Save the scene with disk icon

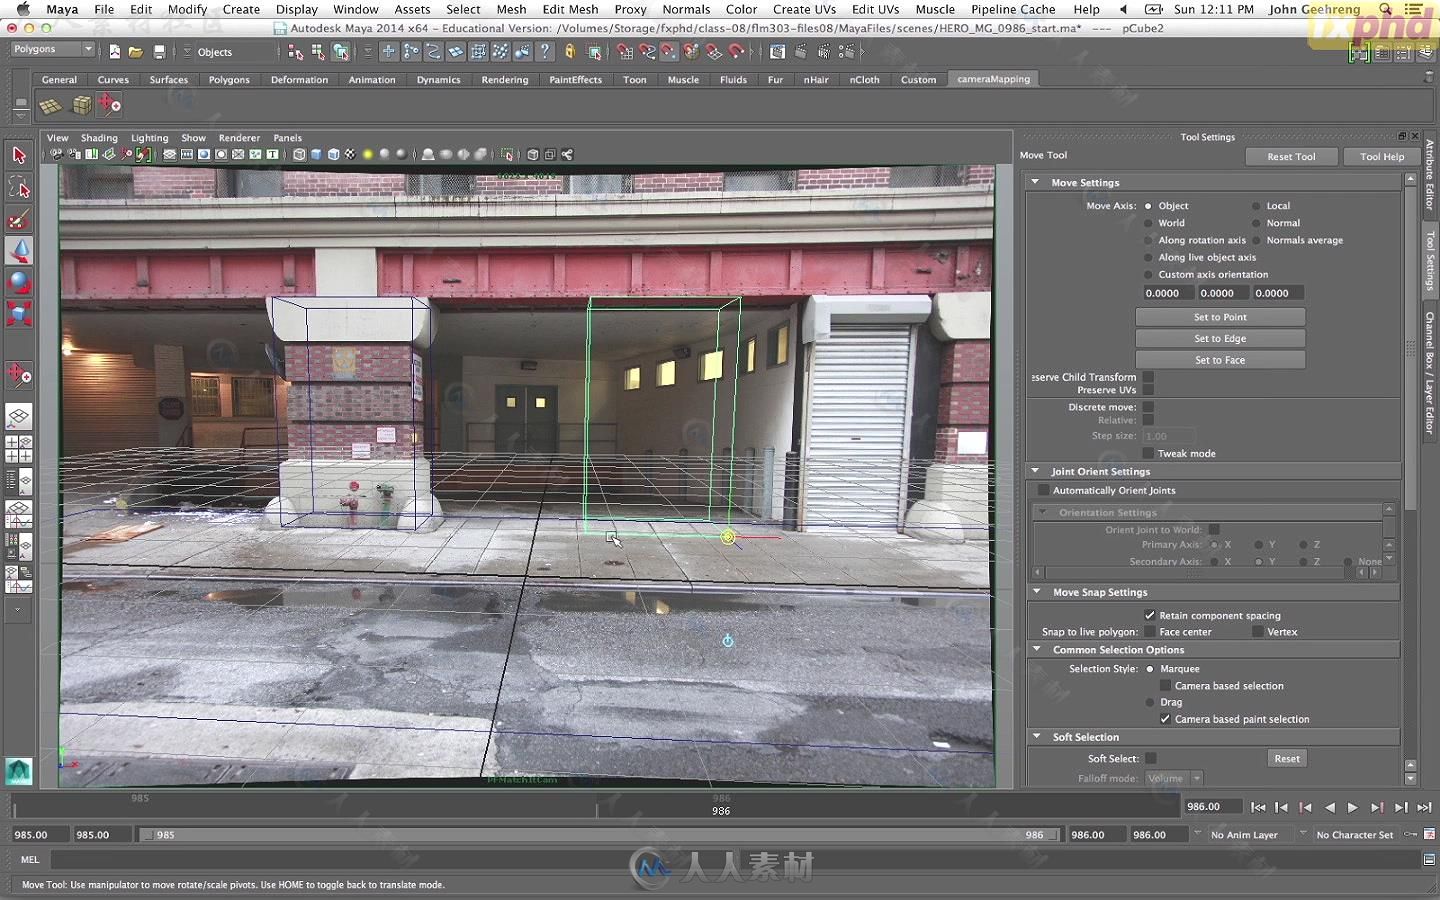coord(159,52)
